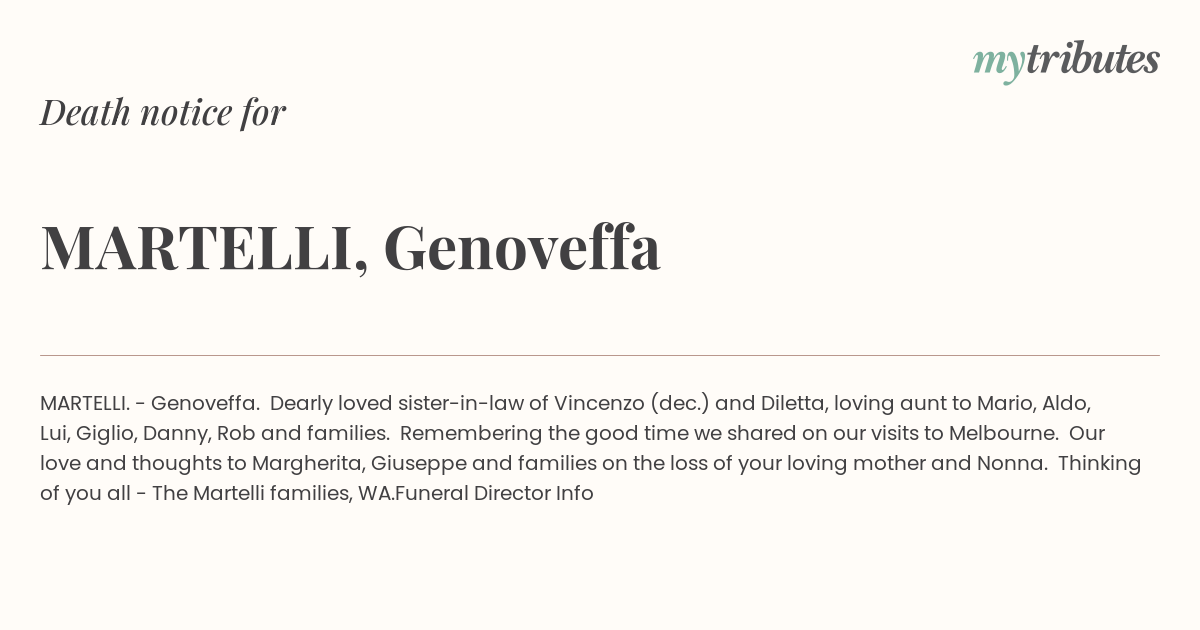Click the green 'my' part of logo
Screen dimensions: 1200x630
coord(999,64)
